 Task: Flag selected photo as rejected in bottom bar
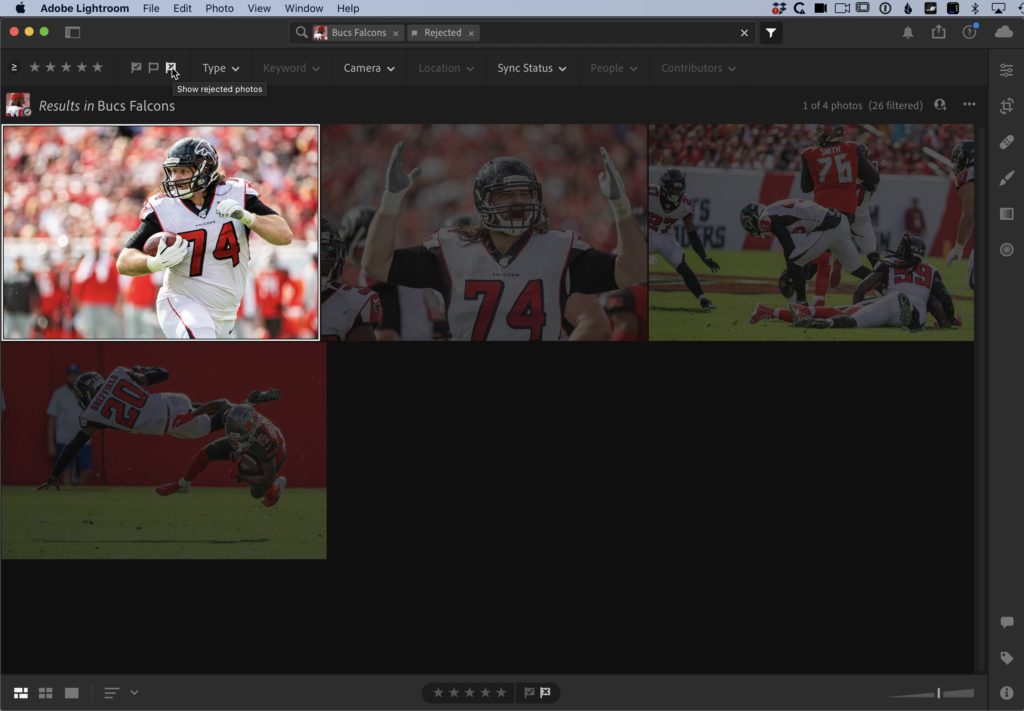click(545, 692)
